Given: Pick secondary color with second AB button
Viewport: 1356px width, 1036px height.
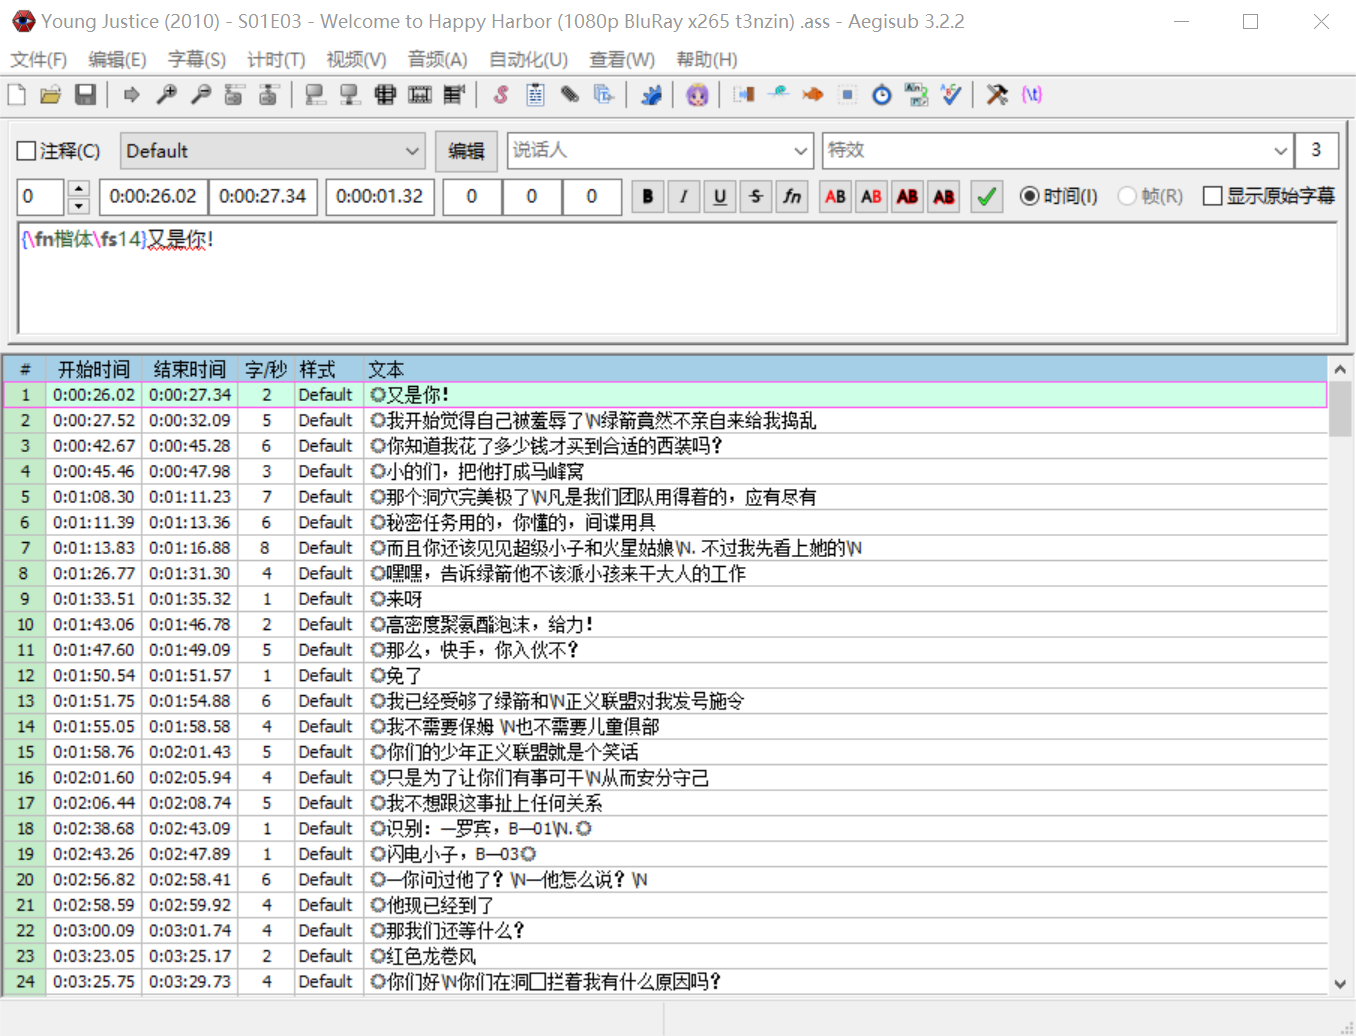Looking at the screenshot, I should (x=872, y=196).
